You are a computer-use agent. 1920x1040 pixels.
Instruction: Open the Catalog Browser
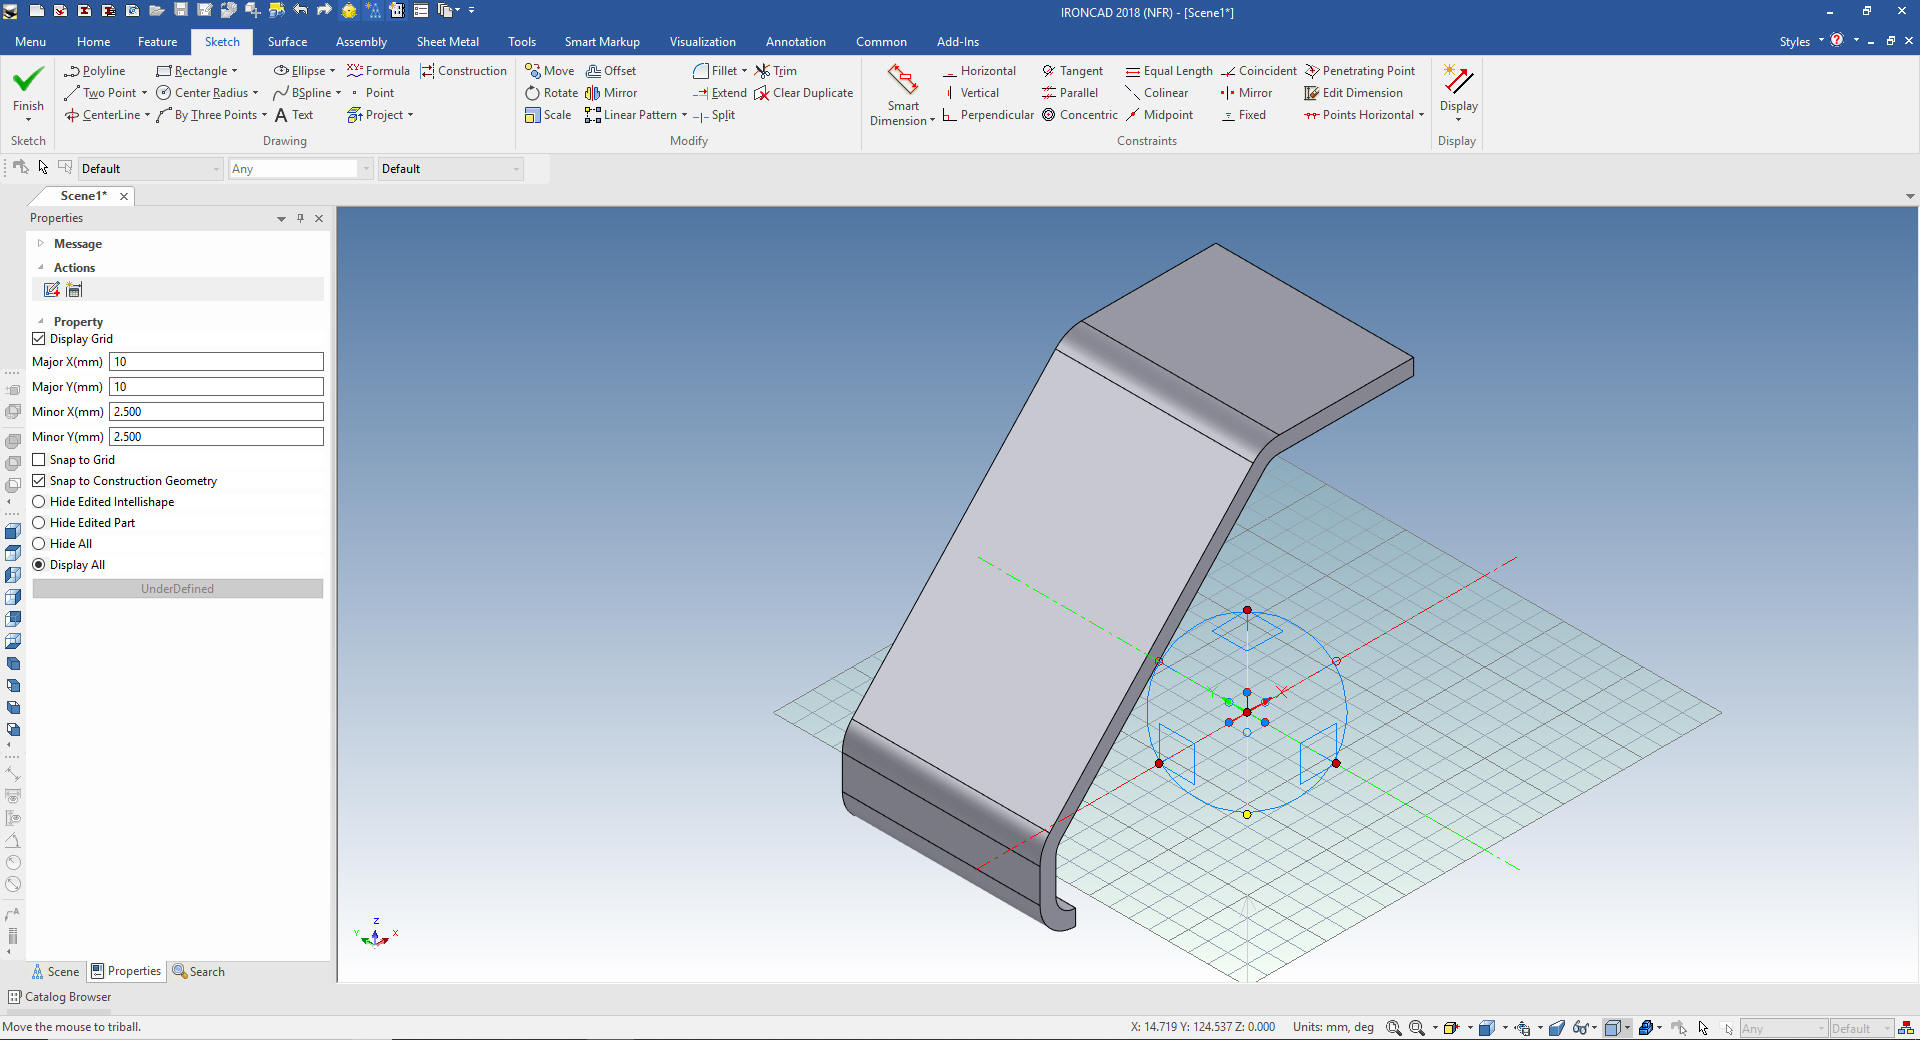[x=60, y=997]
